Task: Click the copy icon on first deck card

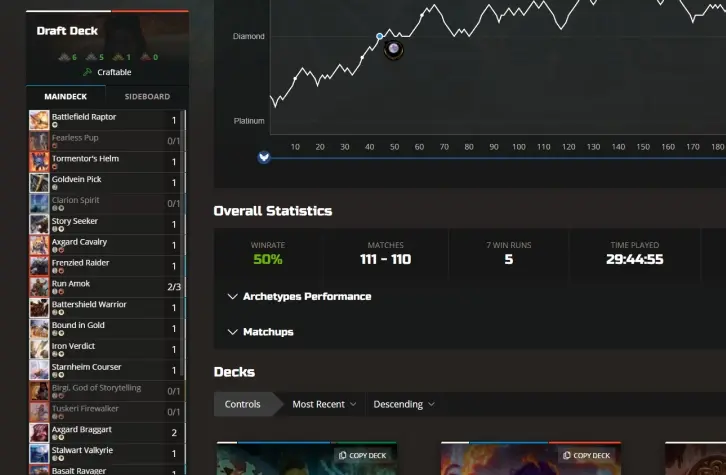Action: [x=342, y=455]
